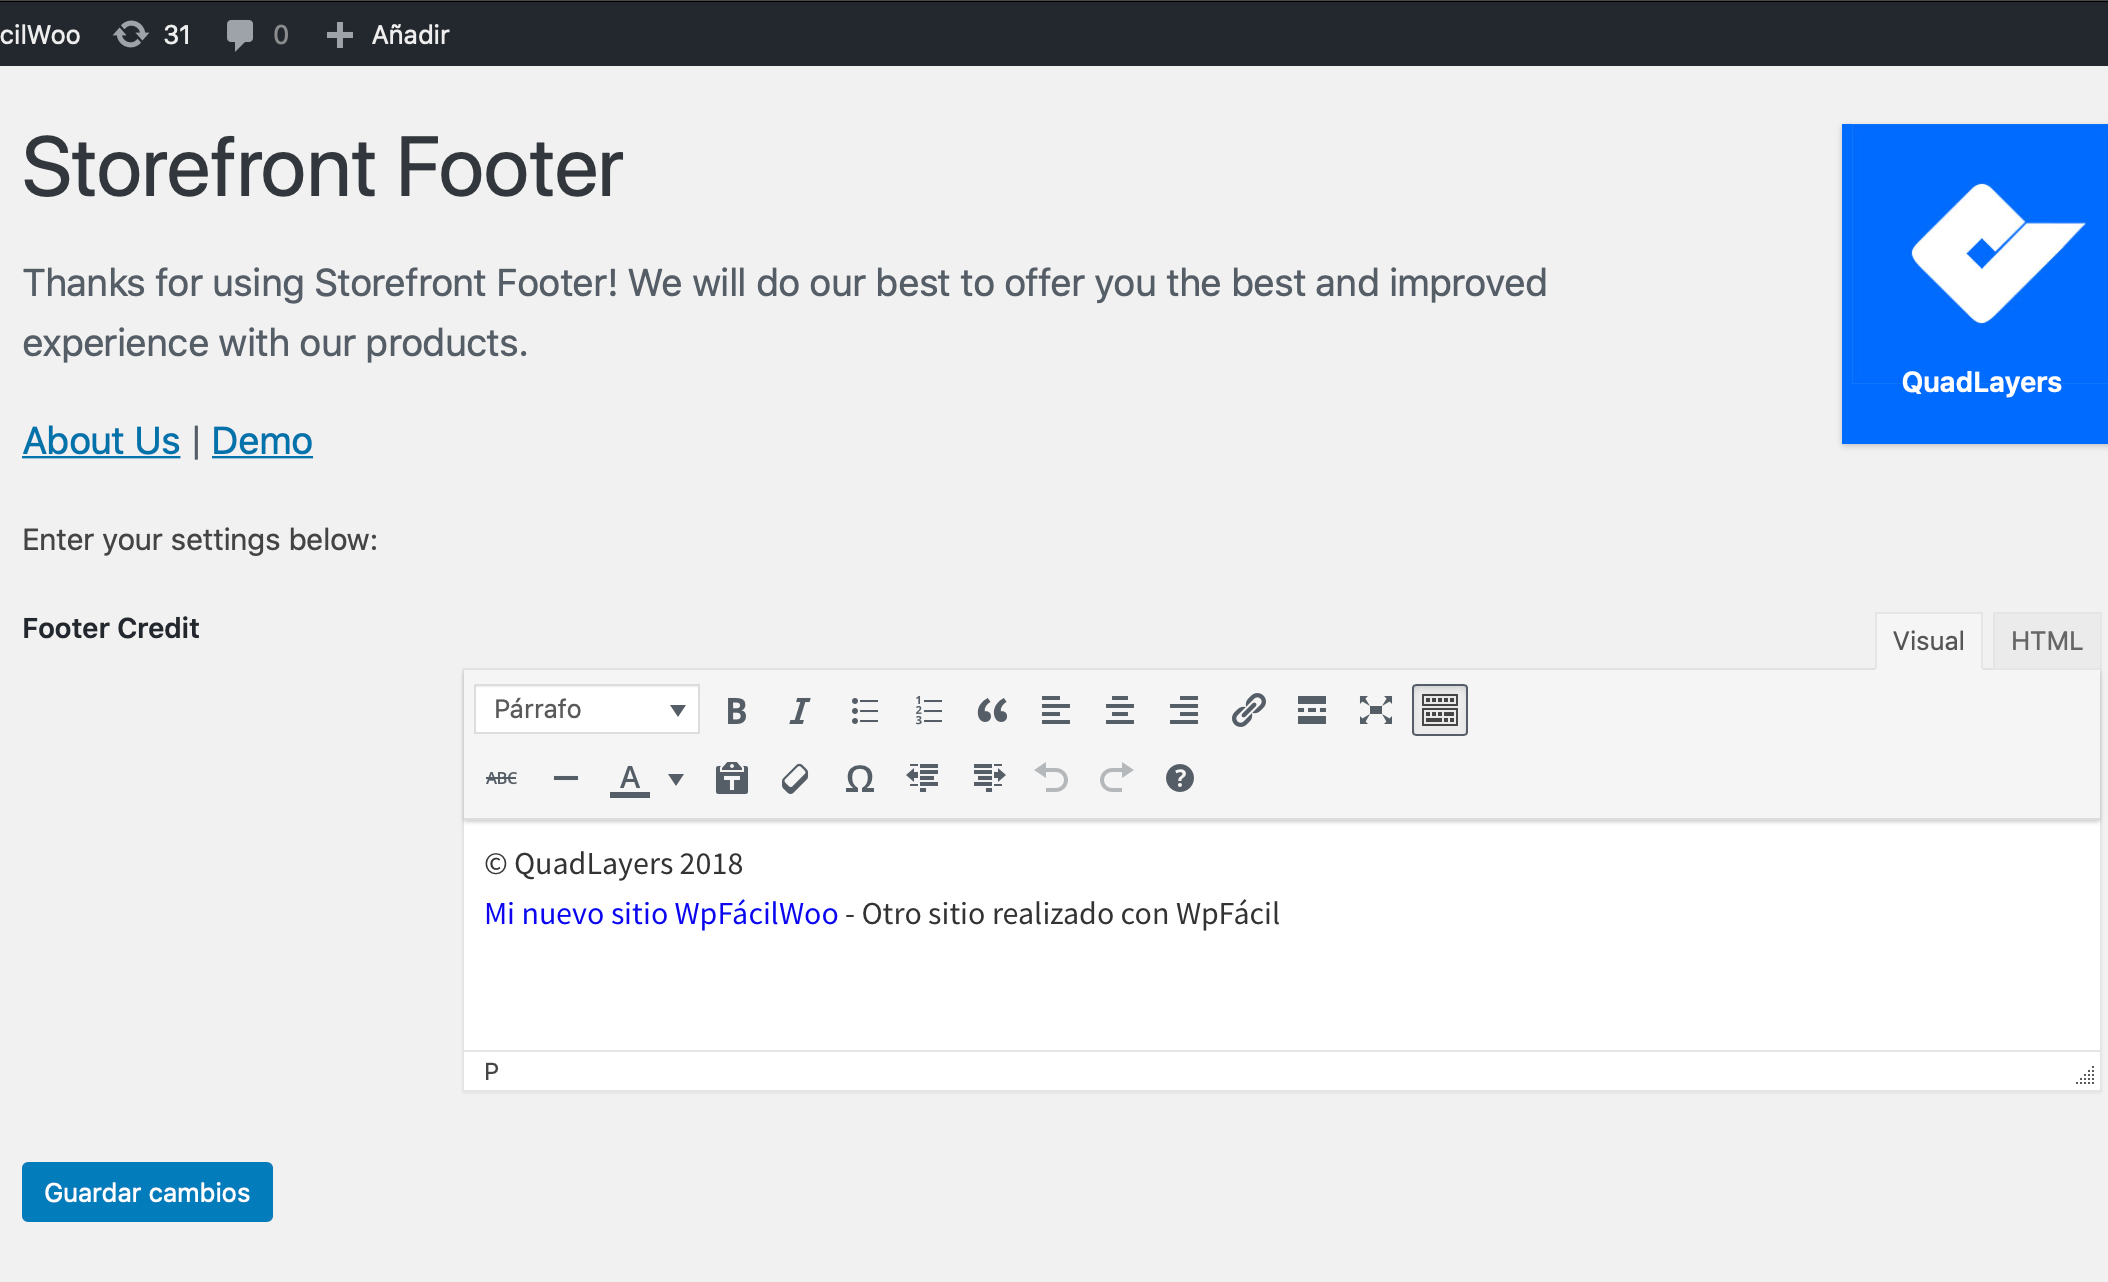Click the Guardar cambios button

(147, 1192)
